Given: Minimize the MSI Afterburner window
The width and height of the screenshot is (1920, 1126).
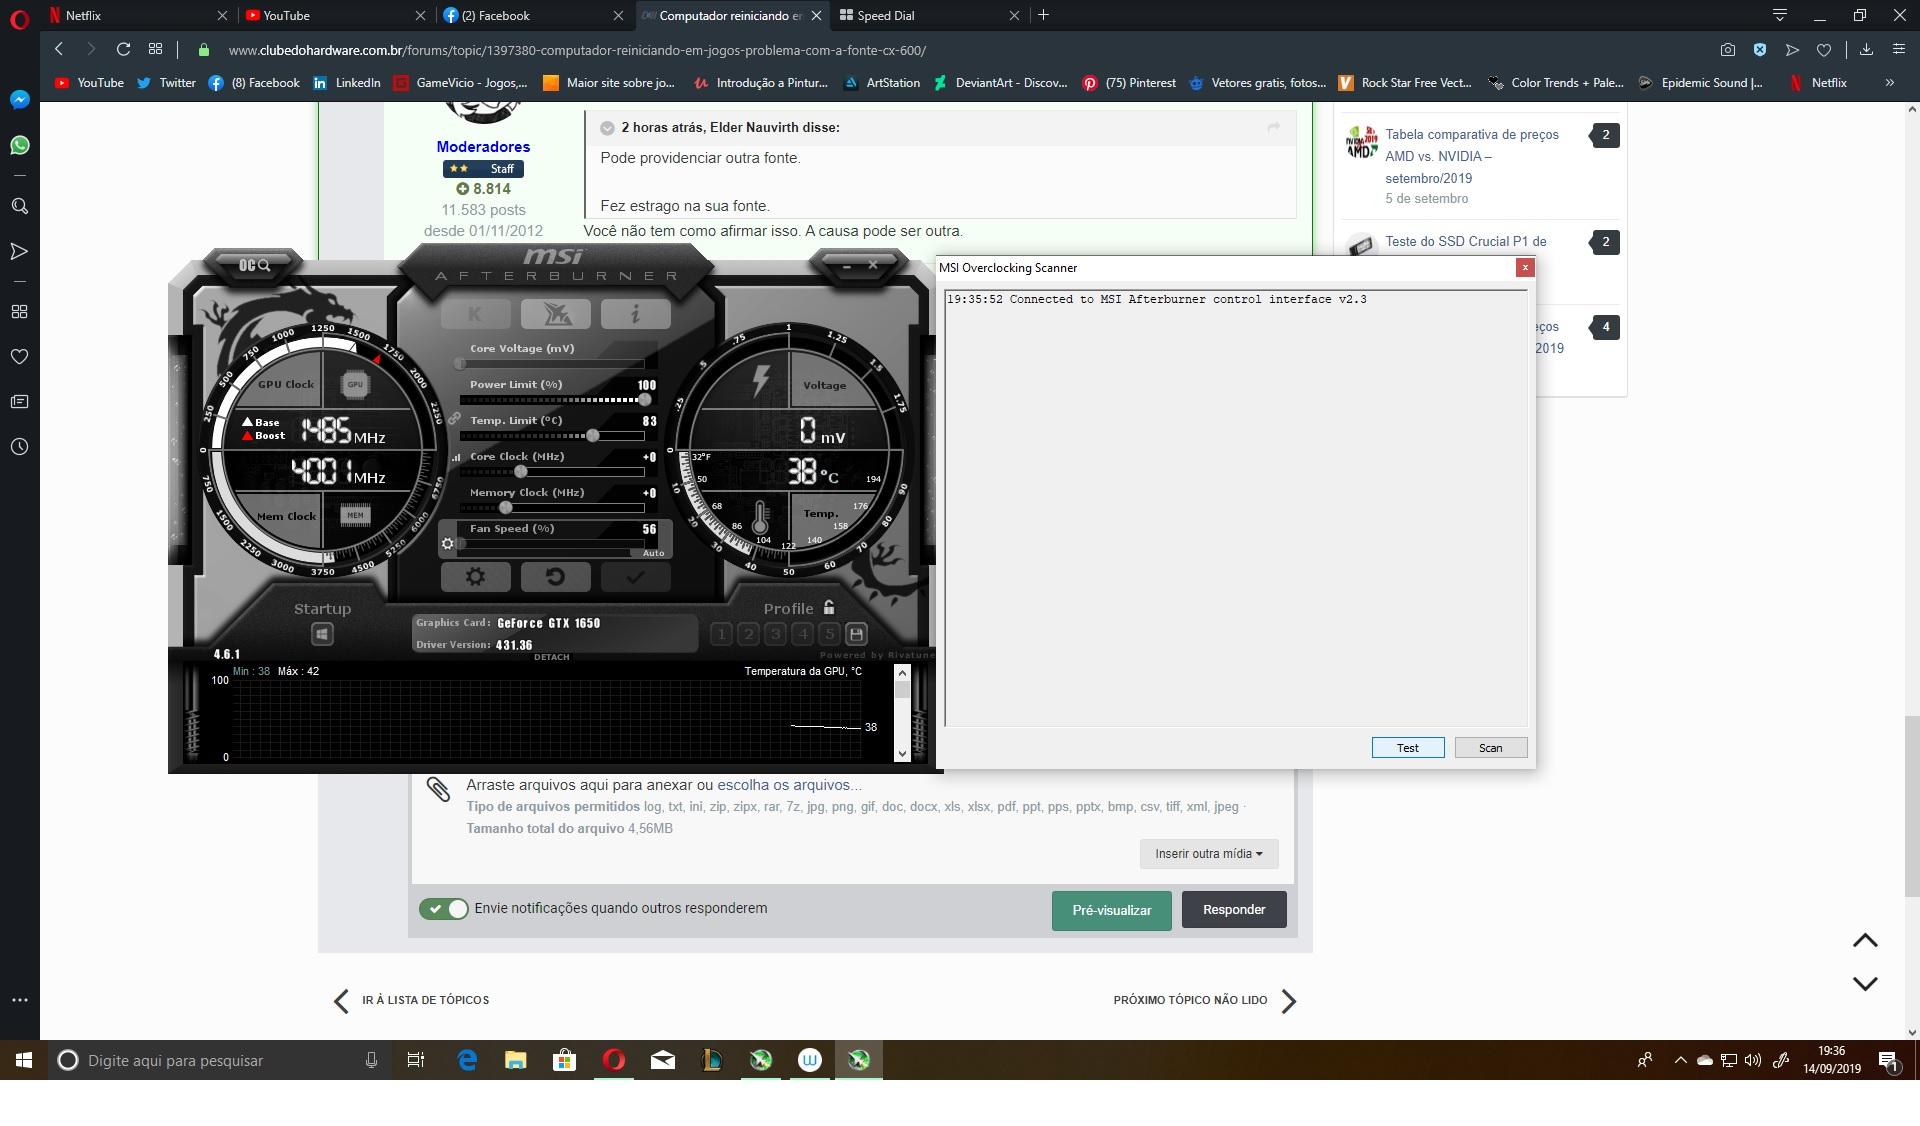Looking at the screenshot, I should pos(847,265).
